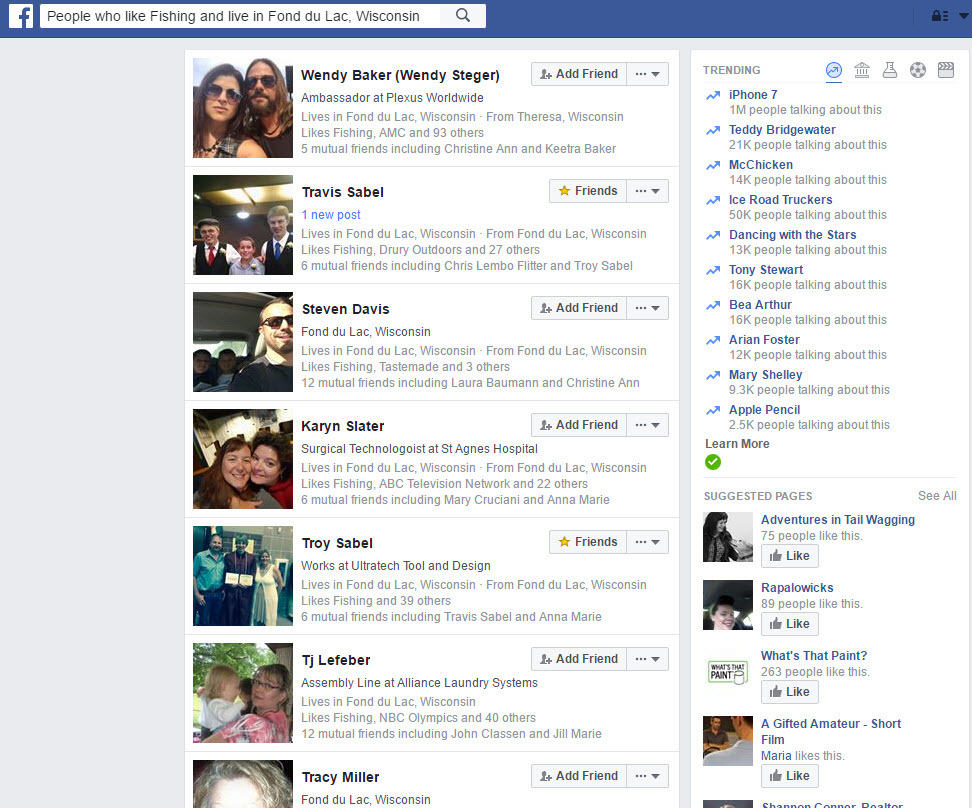This screenshot has width=972, height=808.
Task: Open trending topic Bea Arthur
Action: click(760, 305)
